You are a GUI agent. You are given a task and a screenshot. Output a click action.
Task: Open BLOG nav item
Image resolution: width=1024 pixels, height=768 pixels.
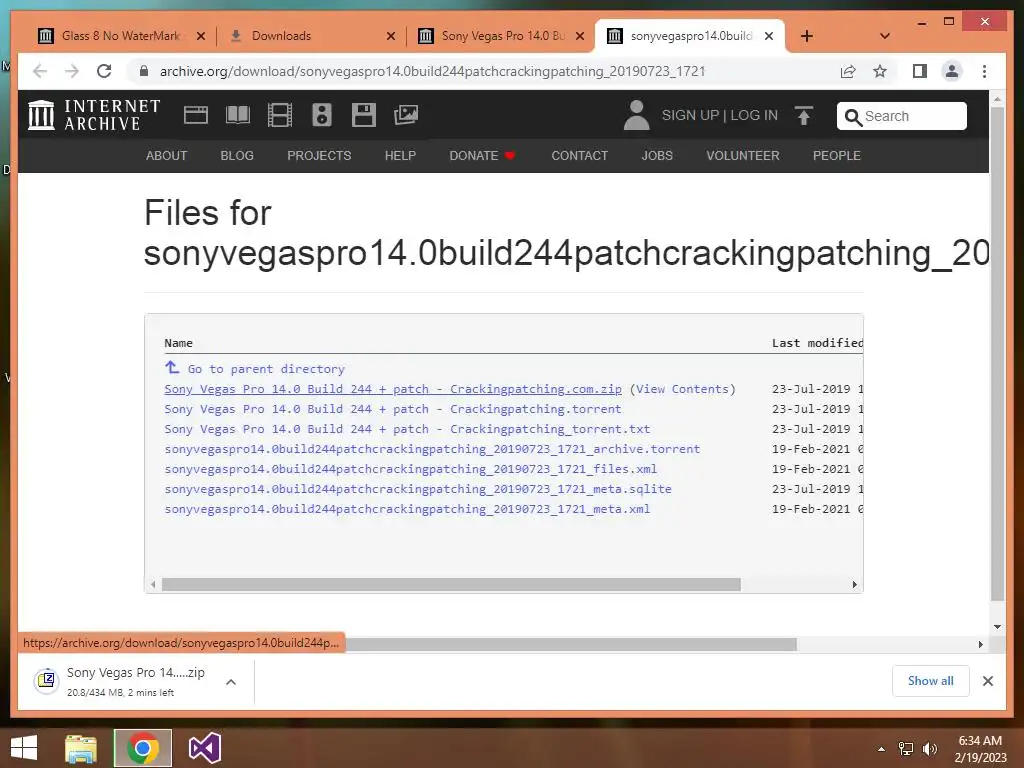click(237, 155)
